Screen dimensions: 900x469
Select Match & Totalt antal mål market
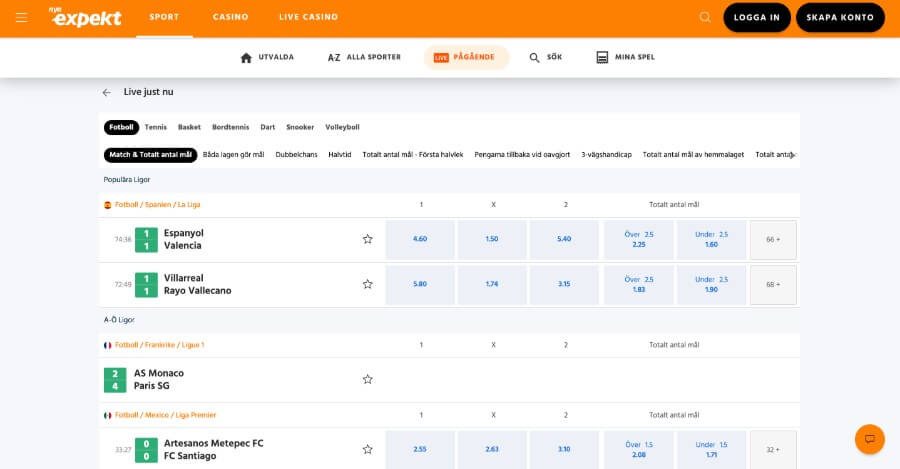tap(150, 155)
